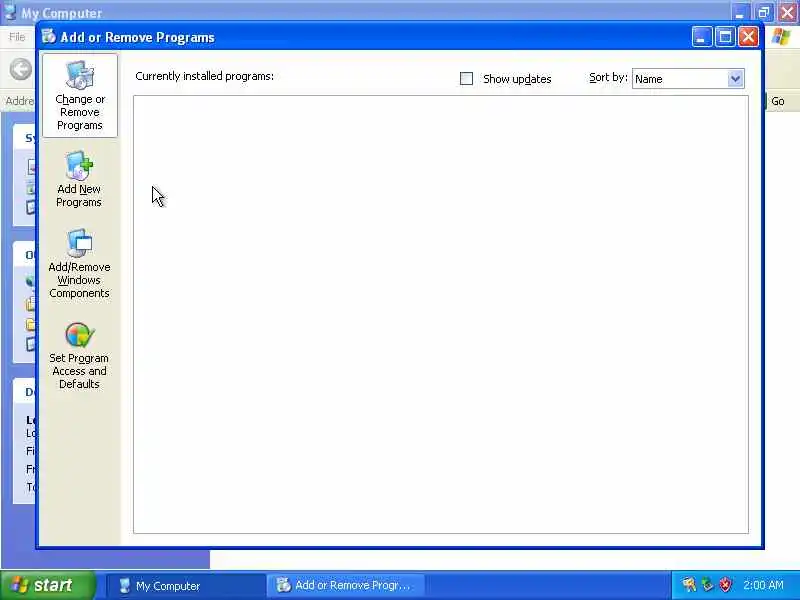The image size is (800, 600).
Task: Minimize the Add or Remove Programs window
Action: click(702, 37)
